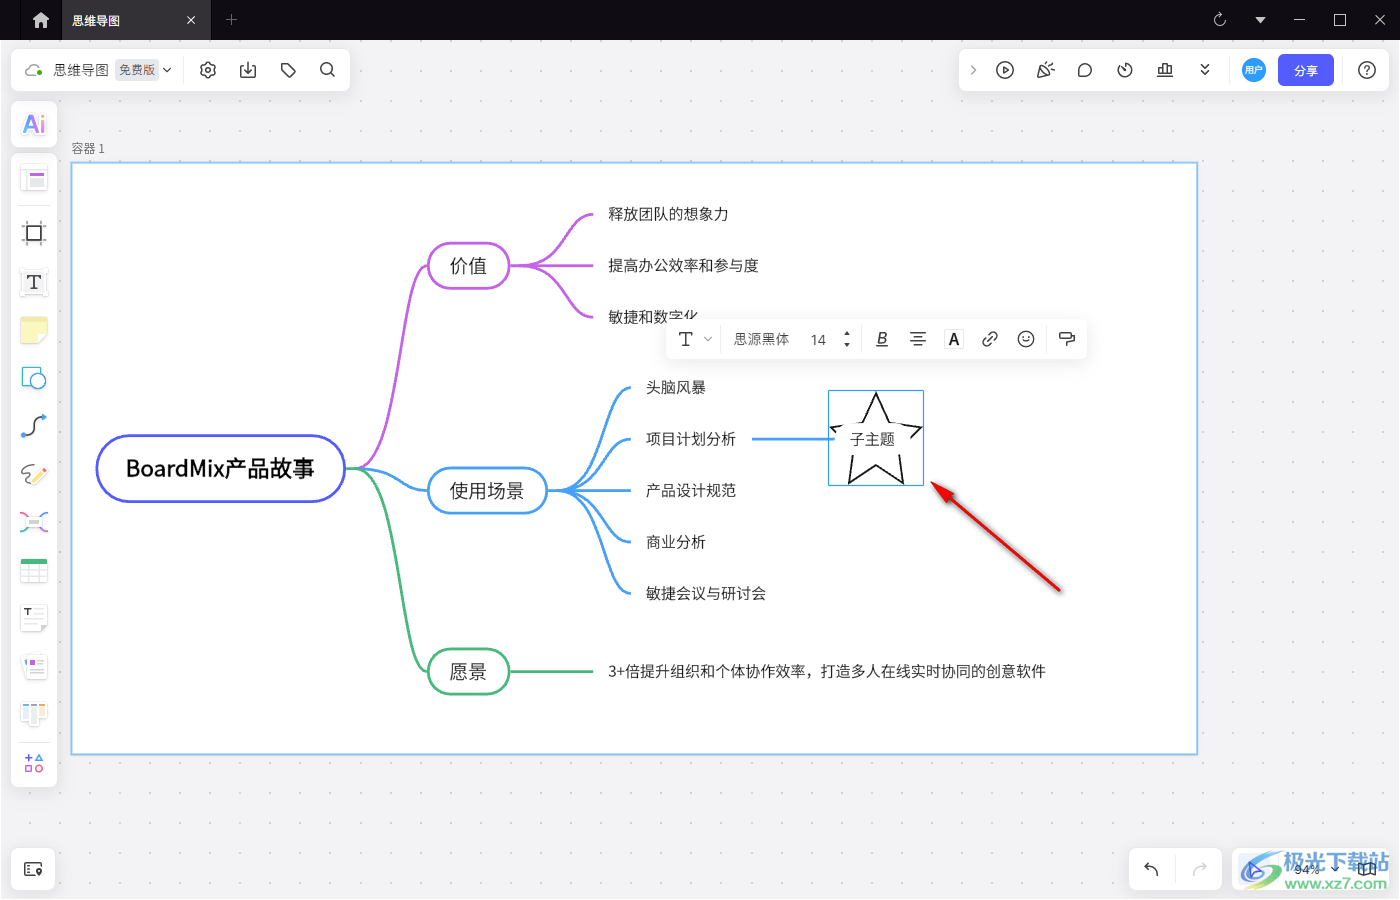Expand more toolbar options double chevron
Viewport: 1400px width, 900px height.
(x=1205, y=70)
